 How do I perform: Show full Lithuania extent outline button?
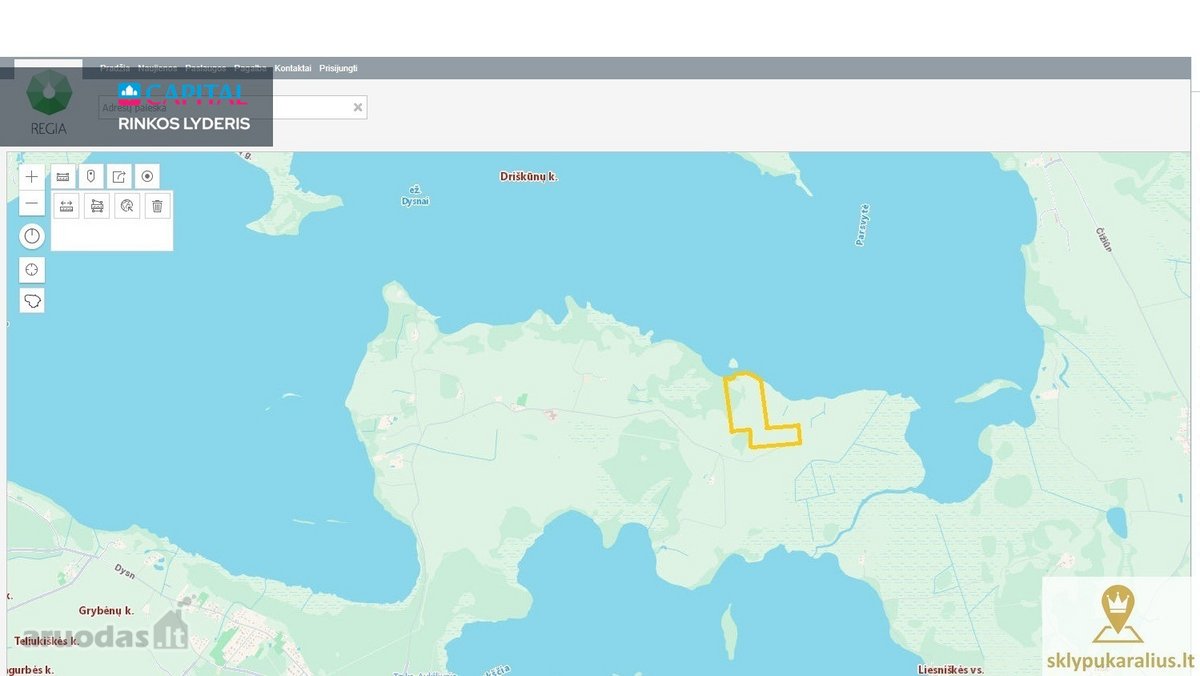tap(32, 301)
